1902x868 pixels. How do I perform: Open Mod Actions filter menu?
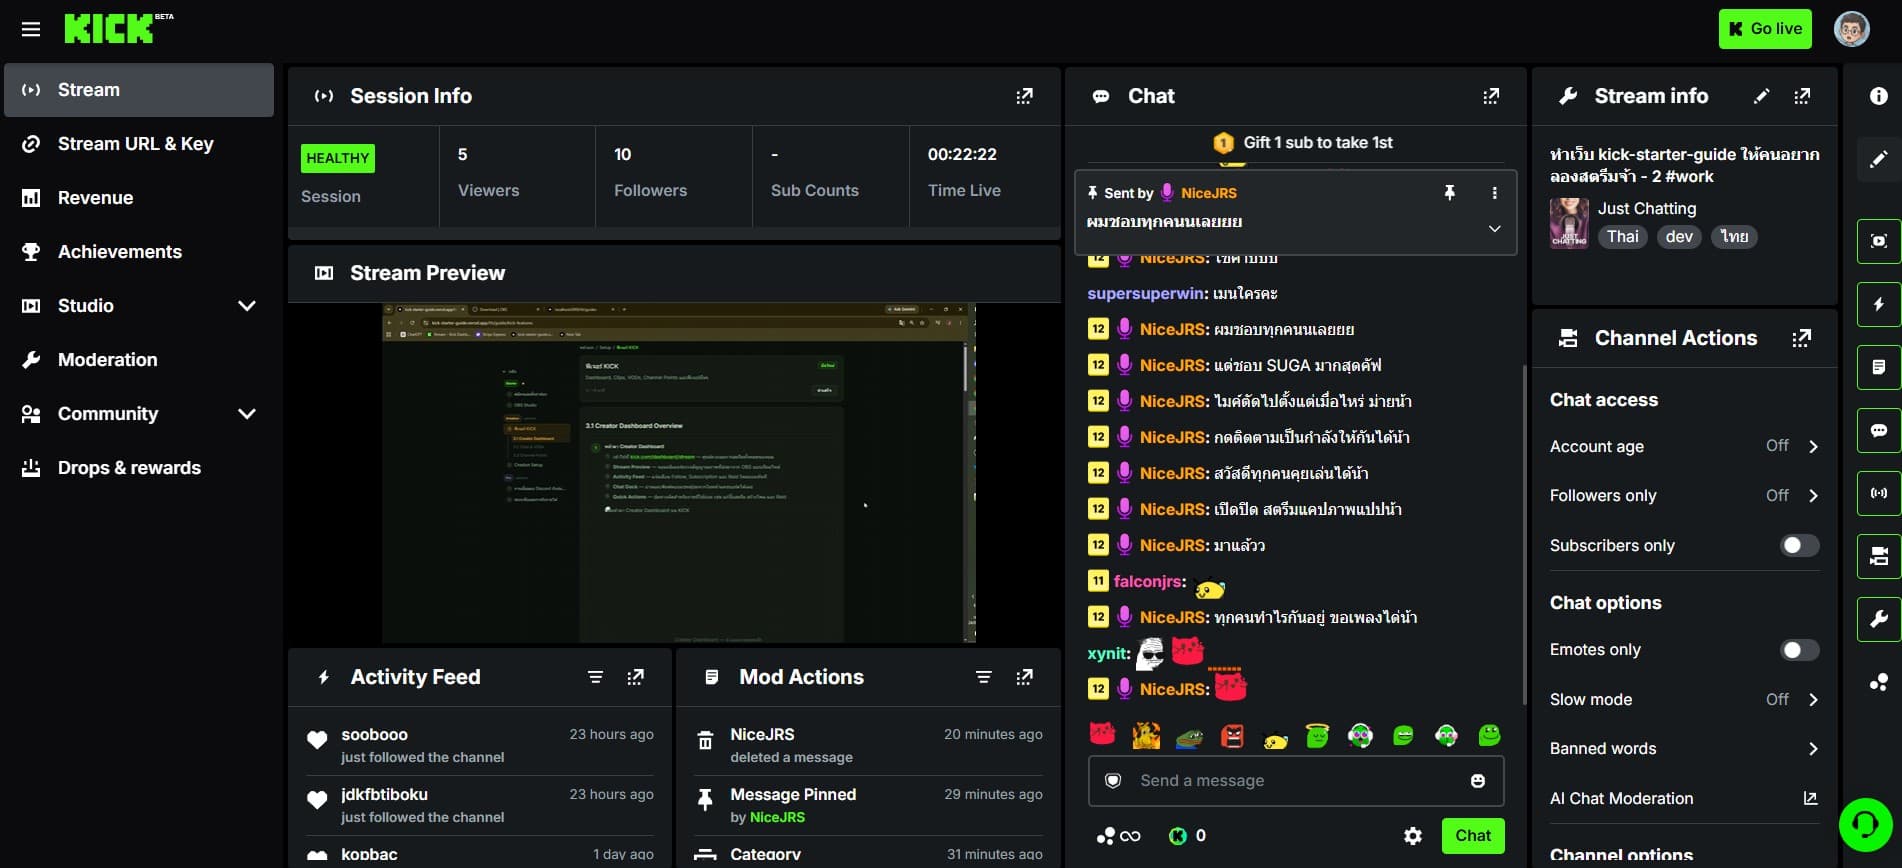click(x=984, y=677)
